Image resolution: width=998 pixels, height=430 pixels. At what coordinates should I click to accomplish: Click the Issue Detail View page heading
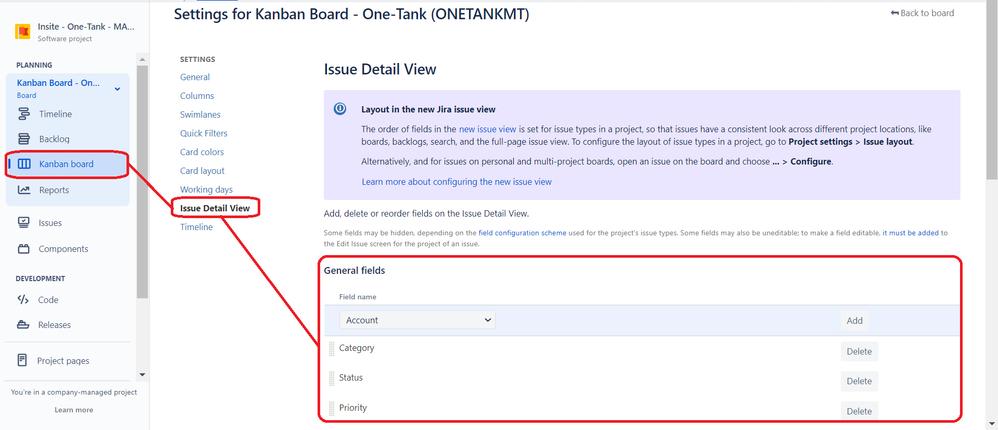tap(380, 69)
